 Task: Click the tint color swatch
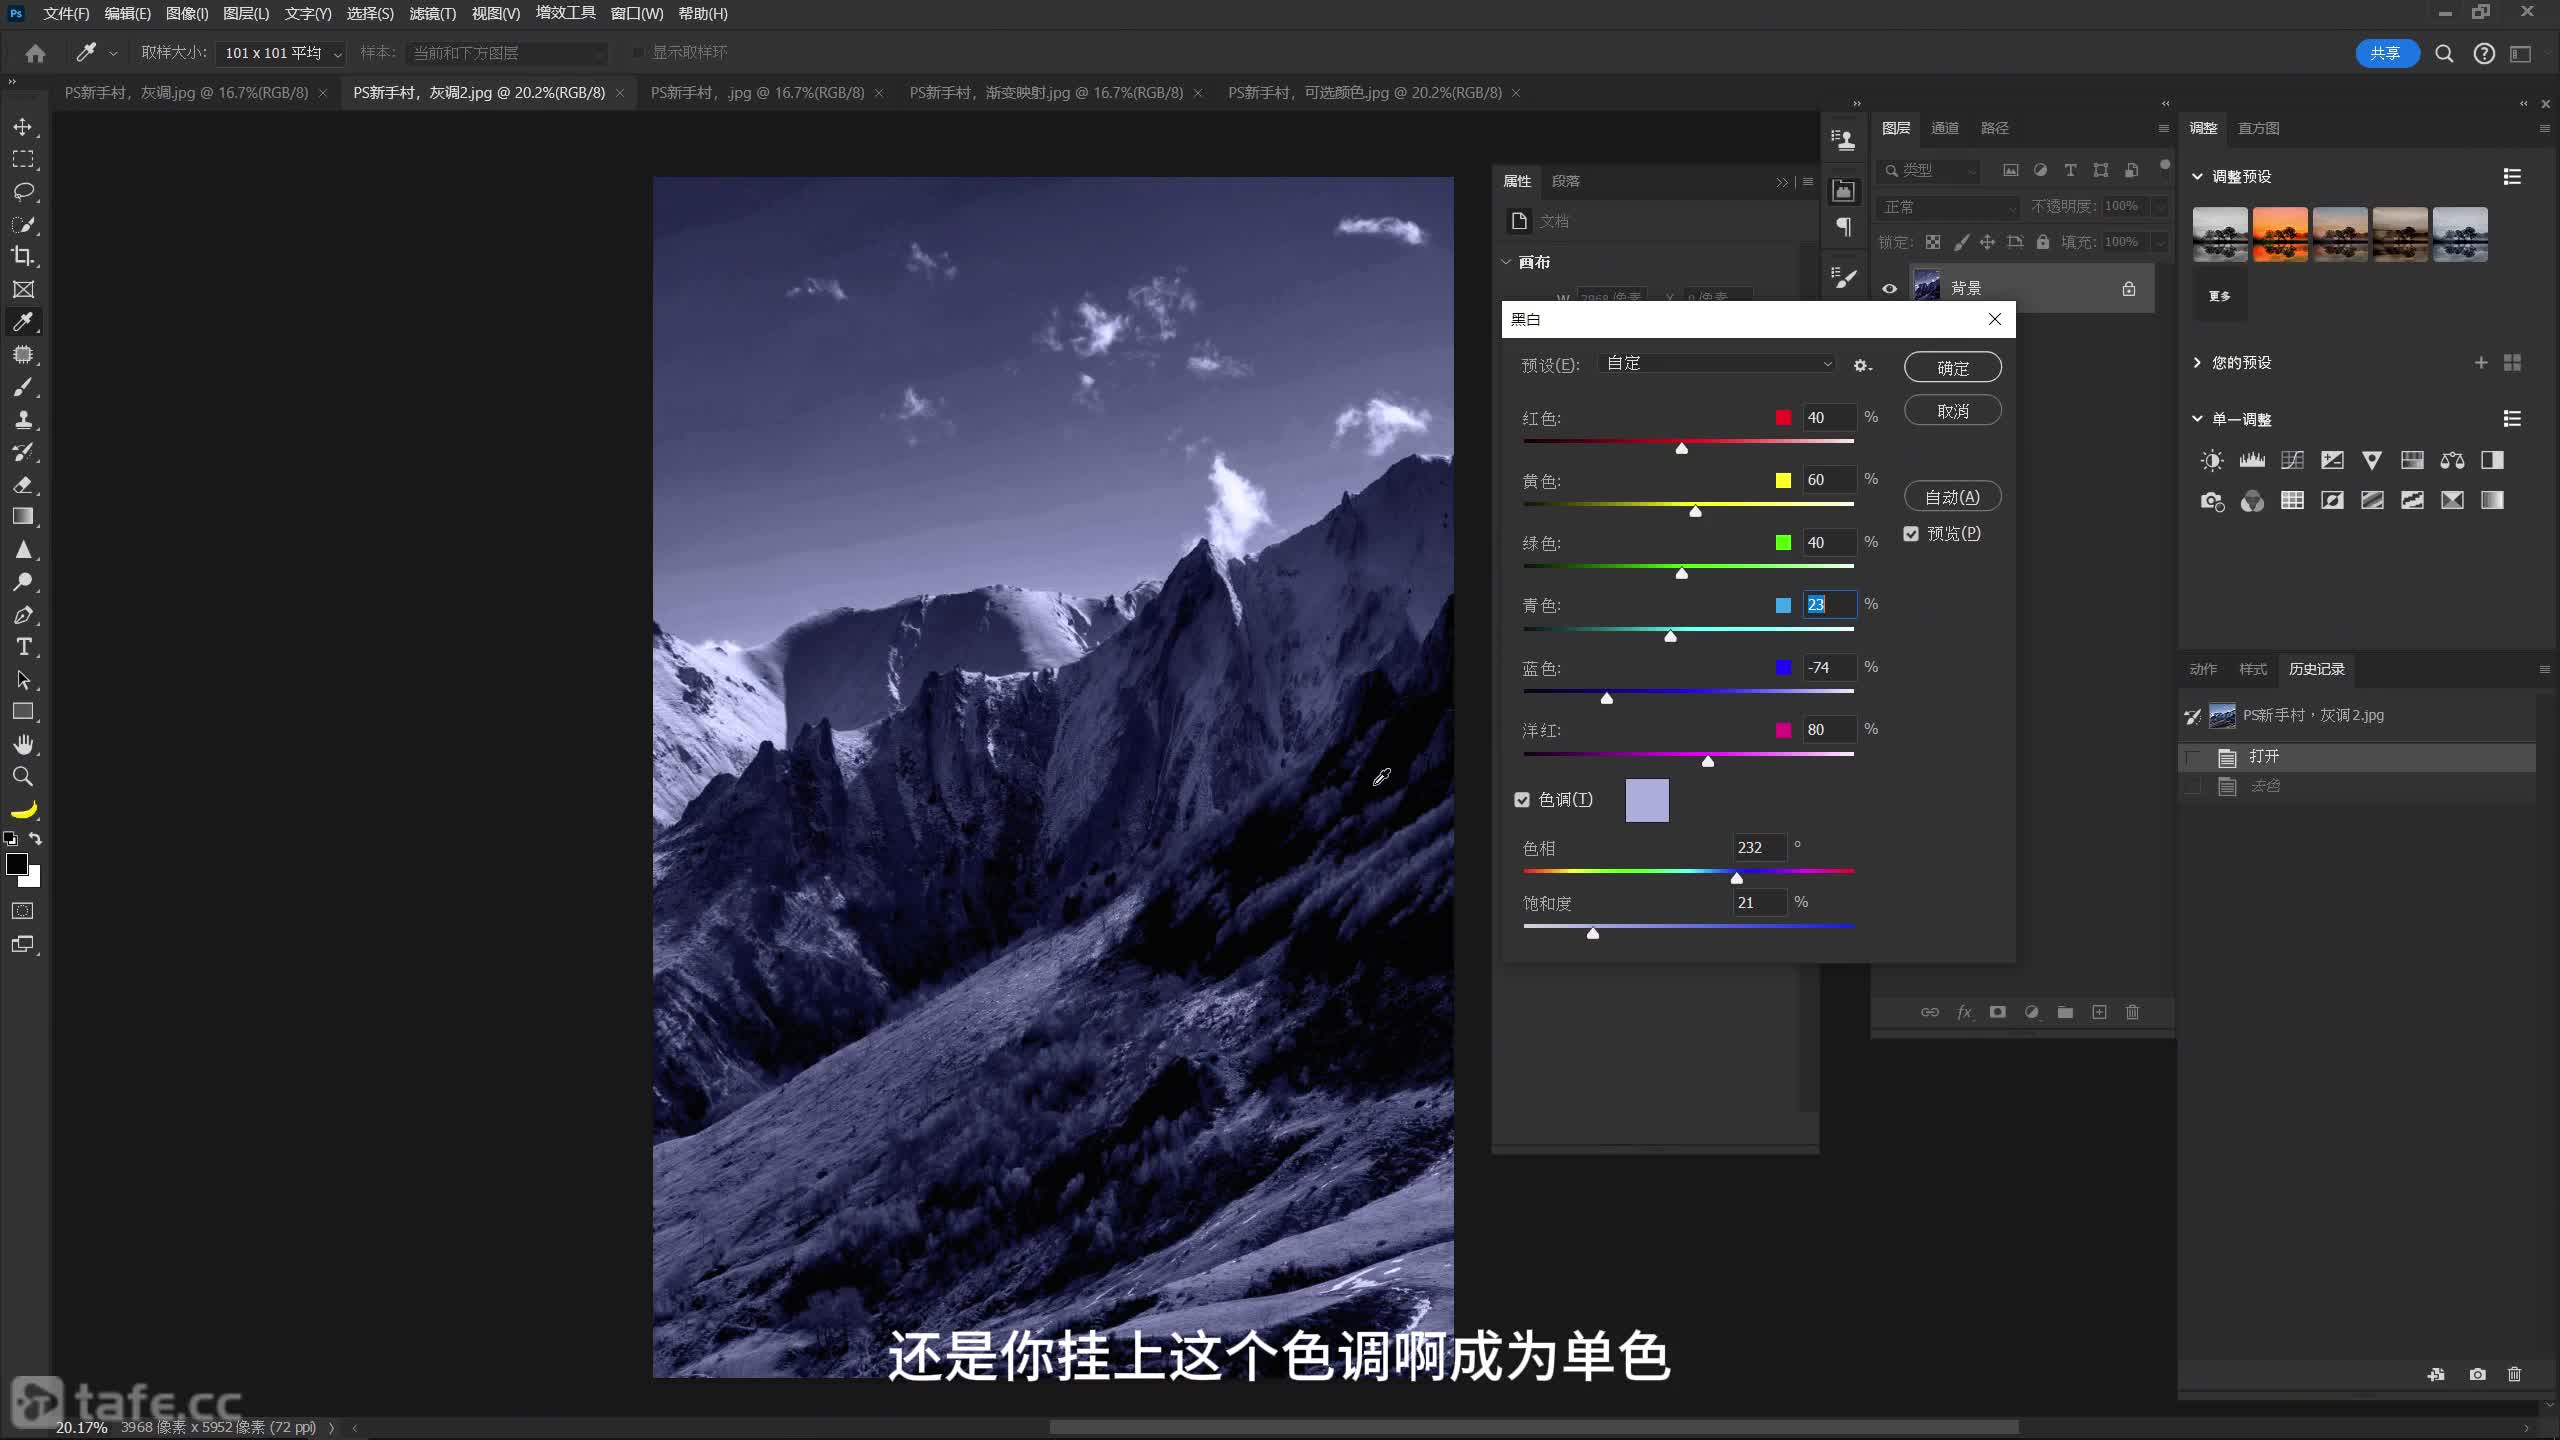[1647, 801]
